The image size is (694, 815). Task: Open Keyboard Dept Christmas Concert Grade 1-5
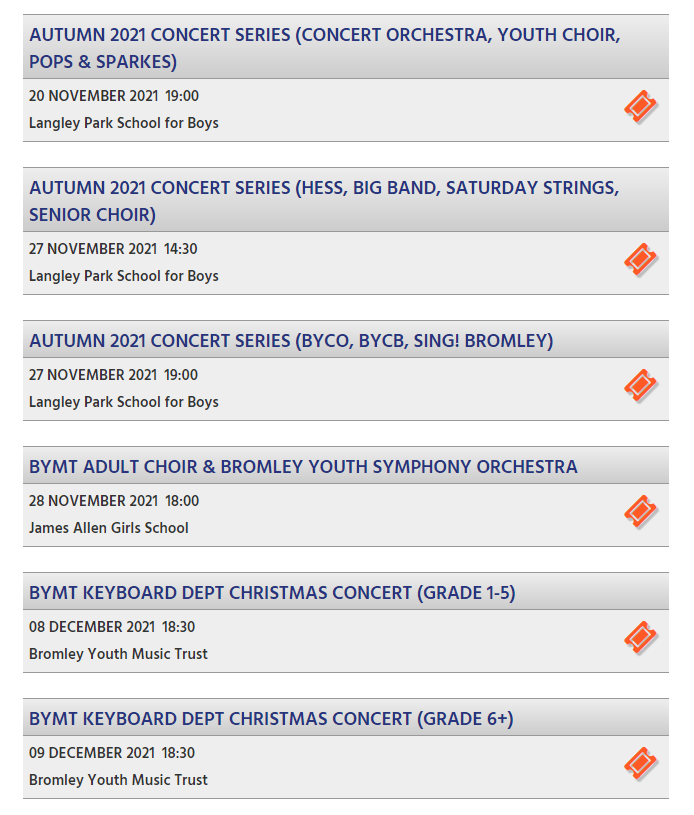[272, 593]
